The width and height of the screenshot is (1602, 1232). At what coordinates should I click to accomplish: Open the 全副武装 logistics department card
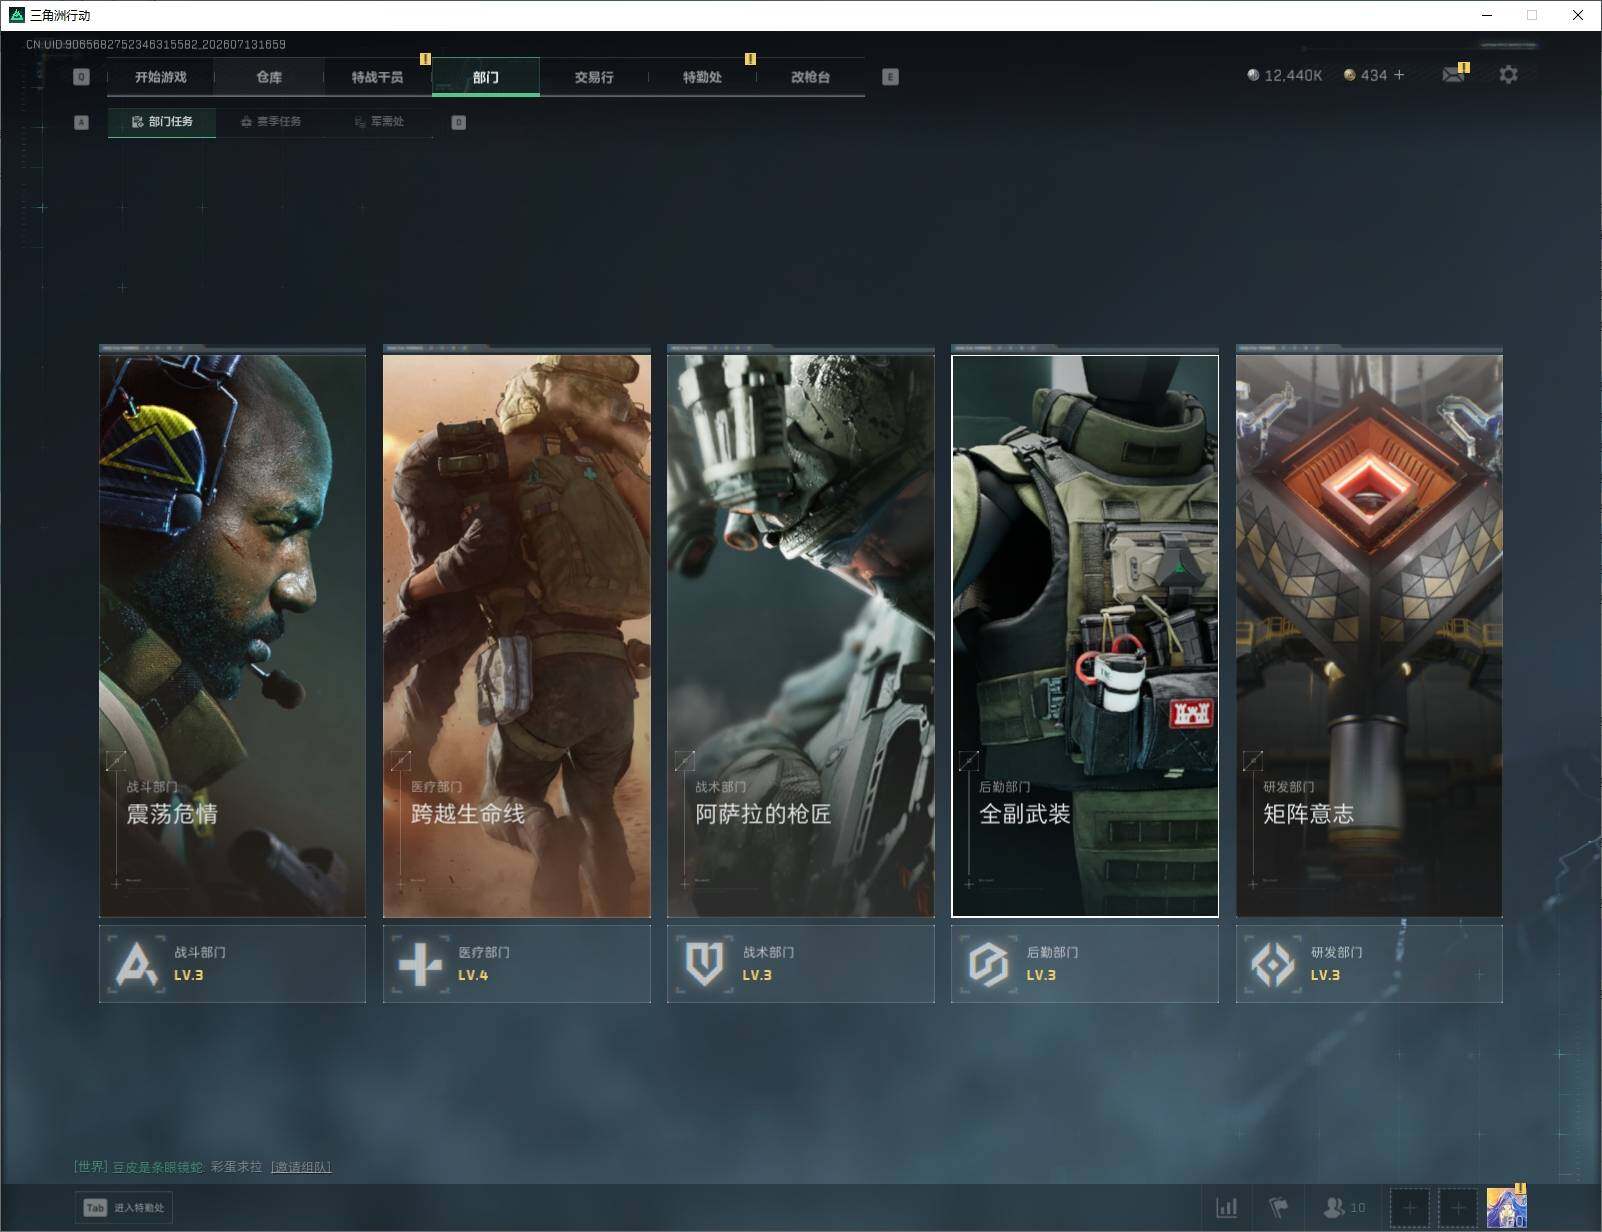pyautogui.click(x=1085, y=635)
